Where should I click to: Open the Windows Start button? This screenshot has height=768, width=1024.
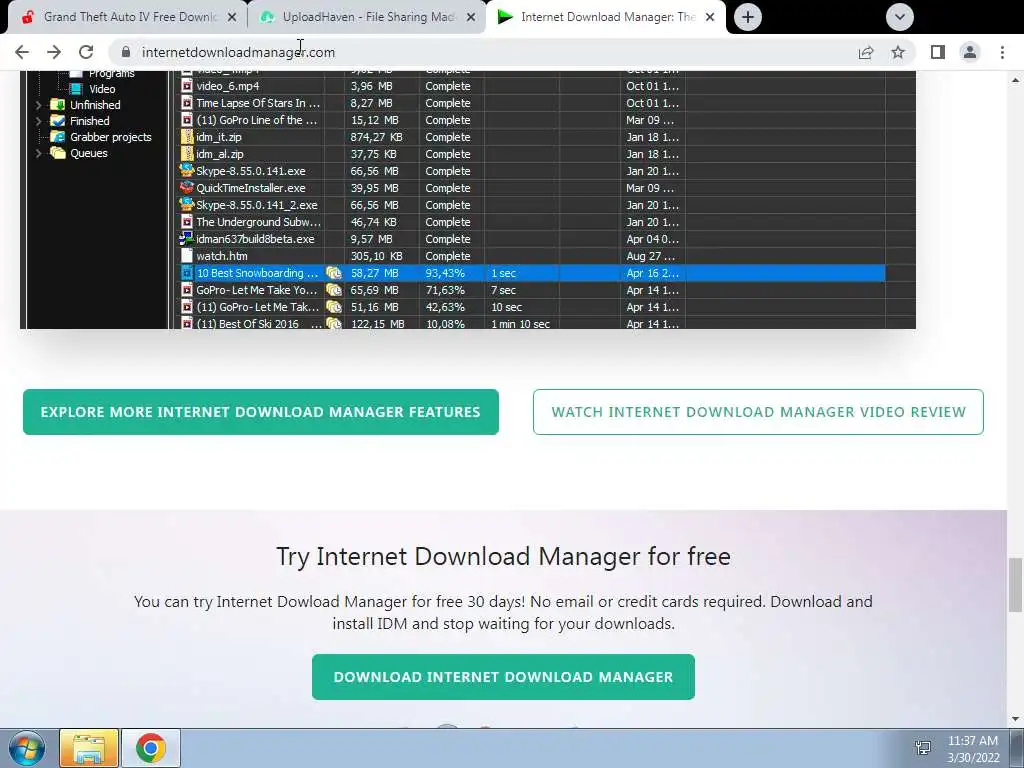26,748
